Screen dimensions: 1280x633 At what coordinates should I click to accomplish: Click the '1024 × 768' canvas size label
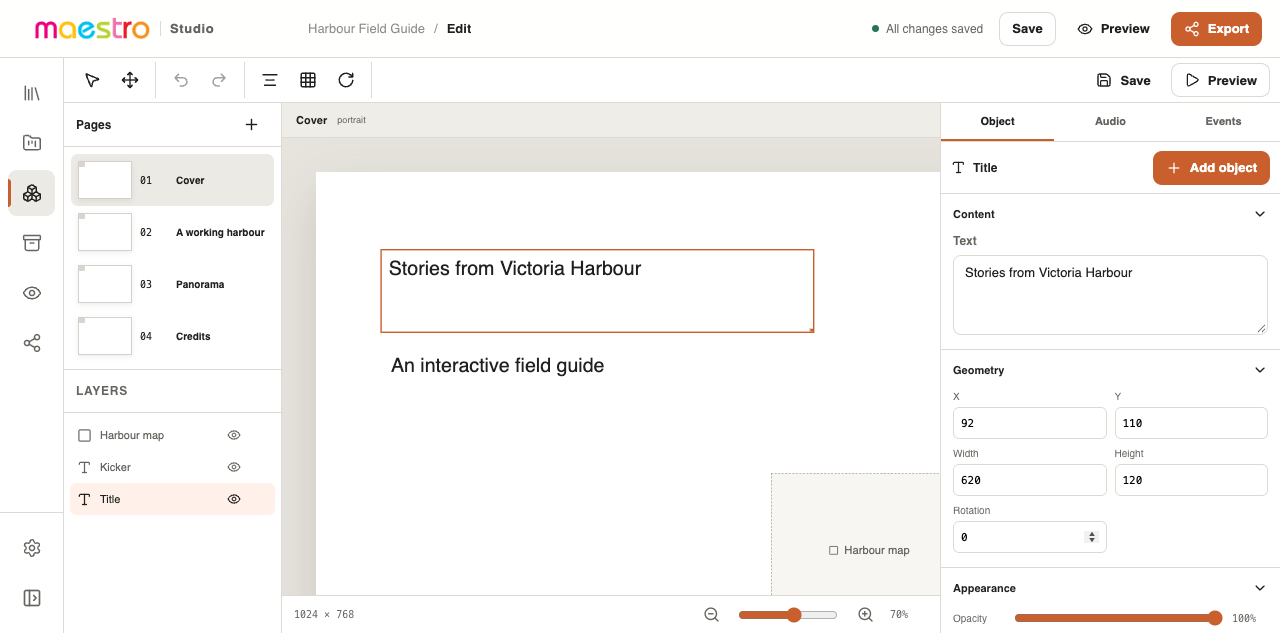point(324,615)
